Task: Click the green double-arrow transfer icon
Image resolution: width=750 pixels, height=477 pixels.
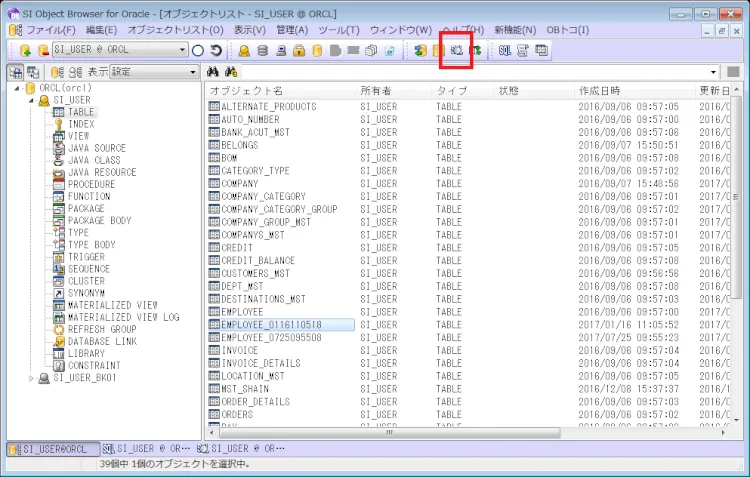Action: point(475,50)
